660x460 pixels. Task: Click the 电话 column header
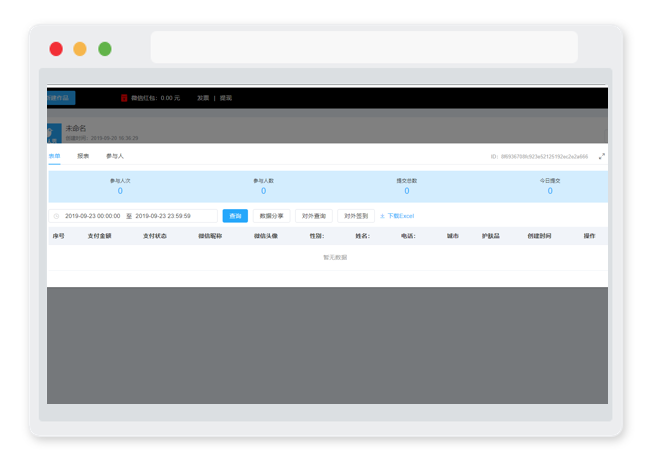(408, 236)
